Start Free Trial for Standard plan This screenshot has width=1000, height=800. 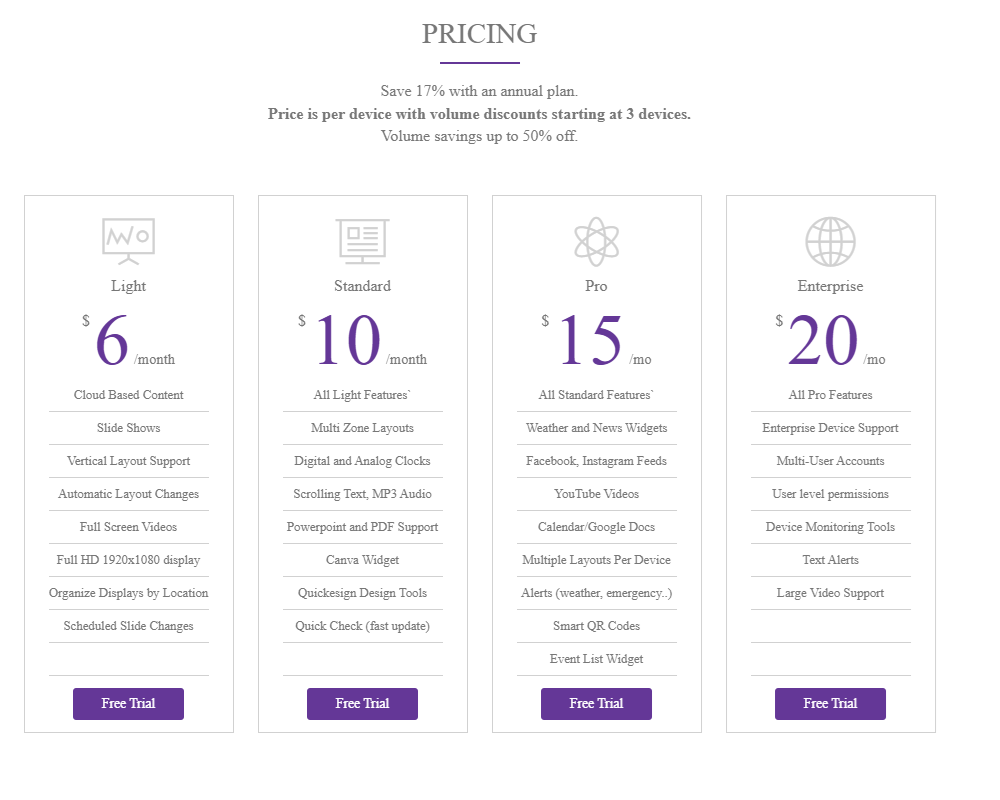click(362, 704)
